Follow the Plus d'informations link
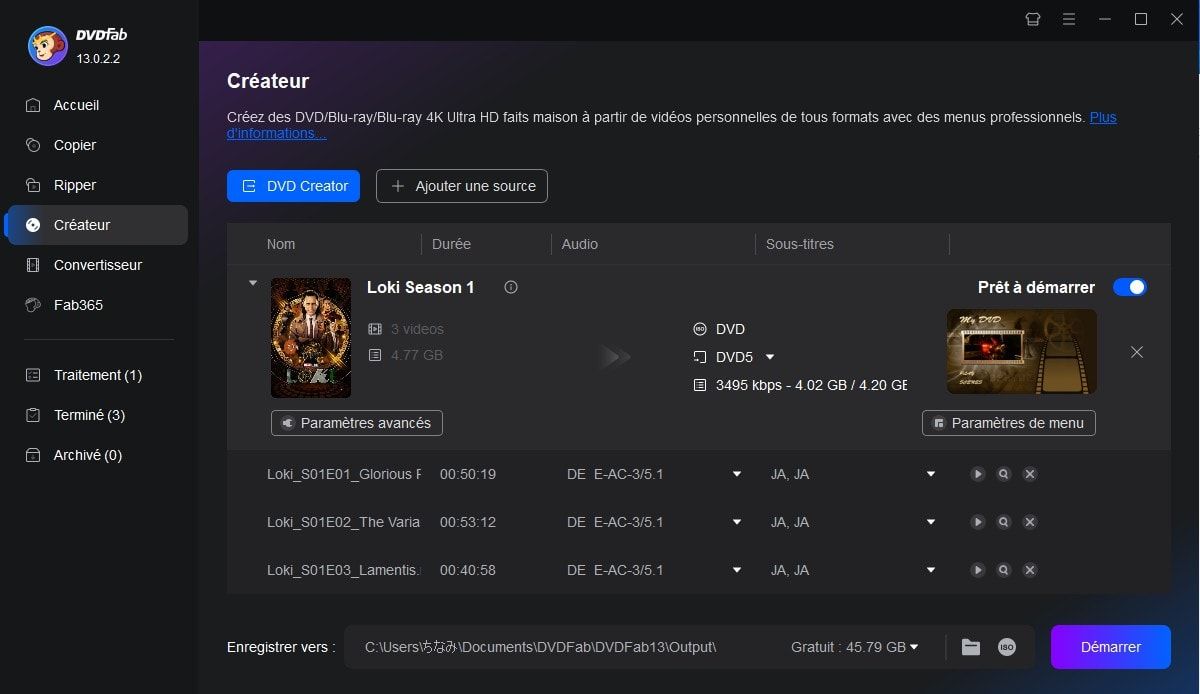The image size is (1200, 694). 1103,117
